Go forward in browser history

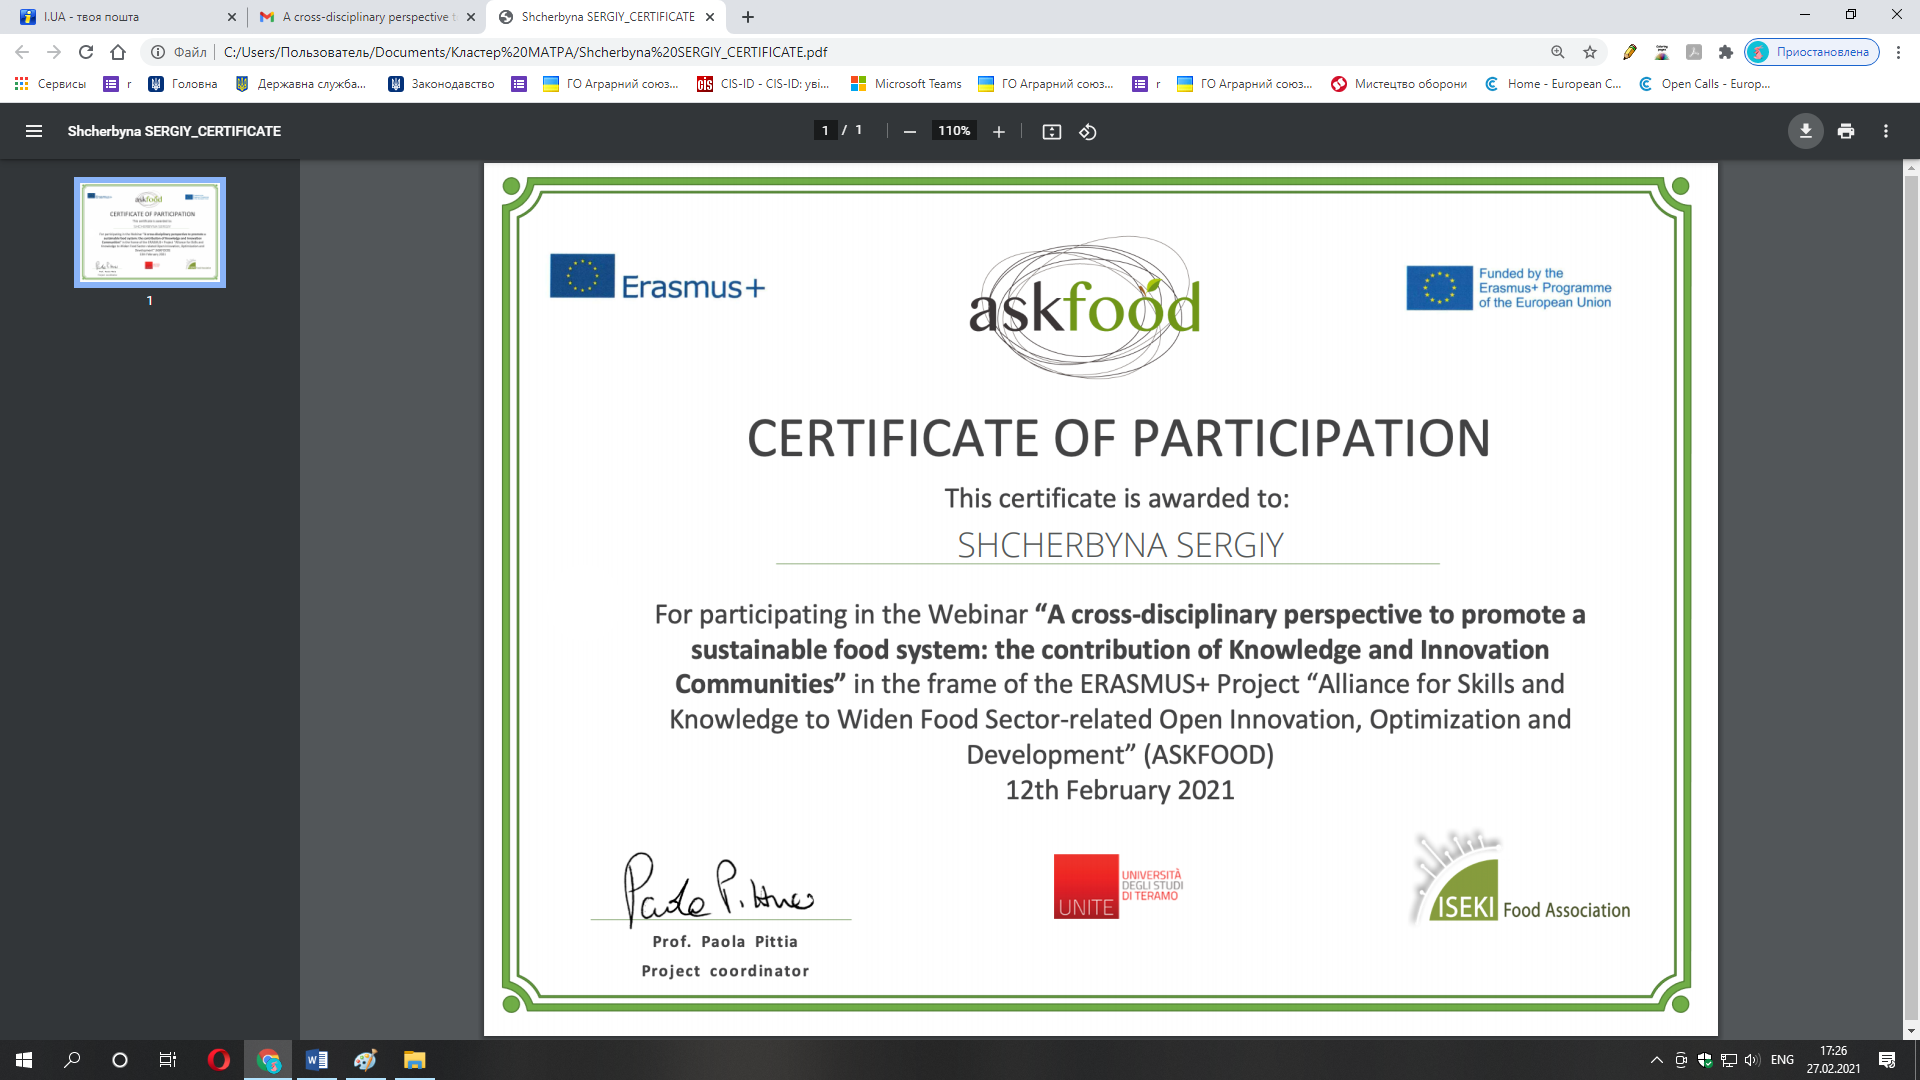coord(54,52)
